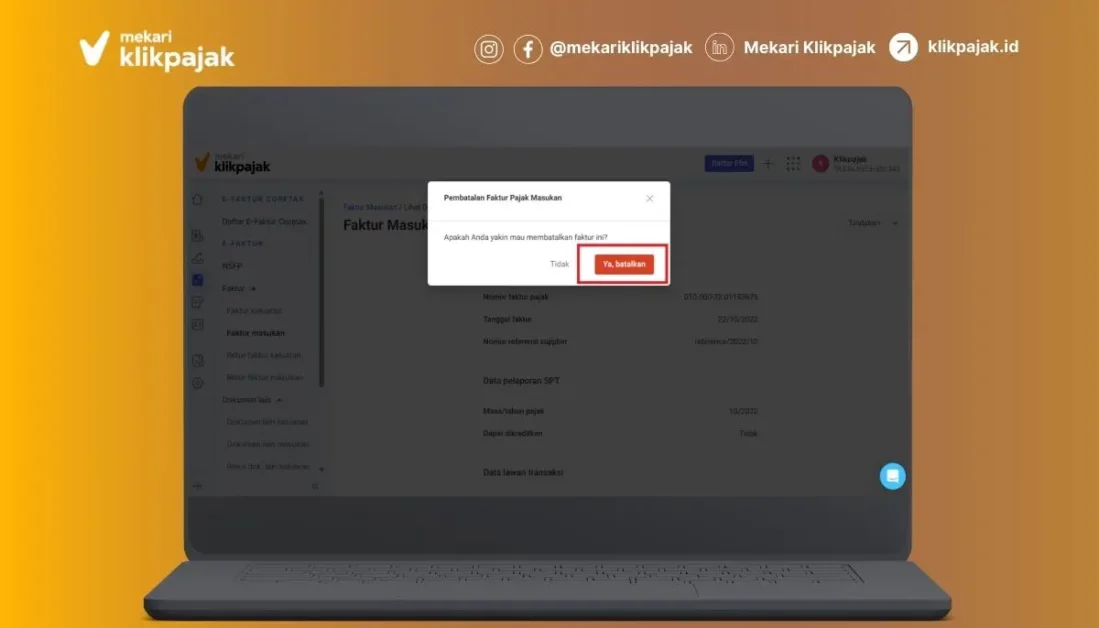The height and width of the screenshot is (628, 1099).
Task: Collapse the sidebar with the double chevron
Action: 315,486
